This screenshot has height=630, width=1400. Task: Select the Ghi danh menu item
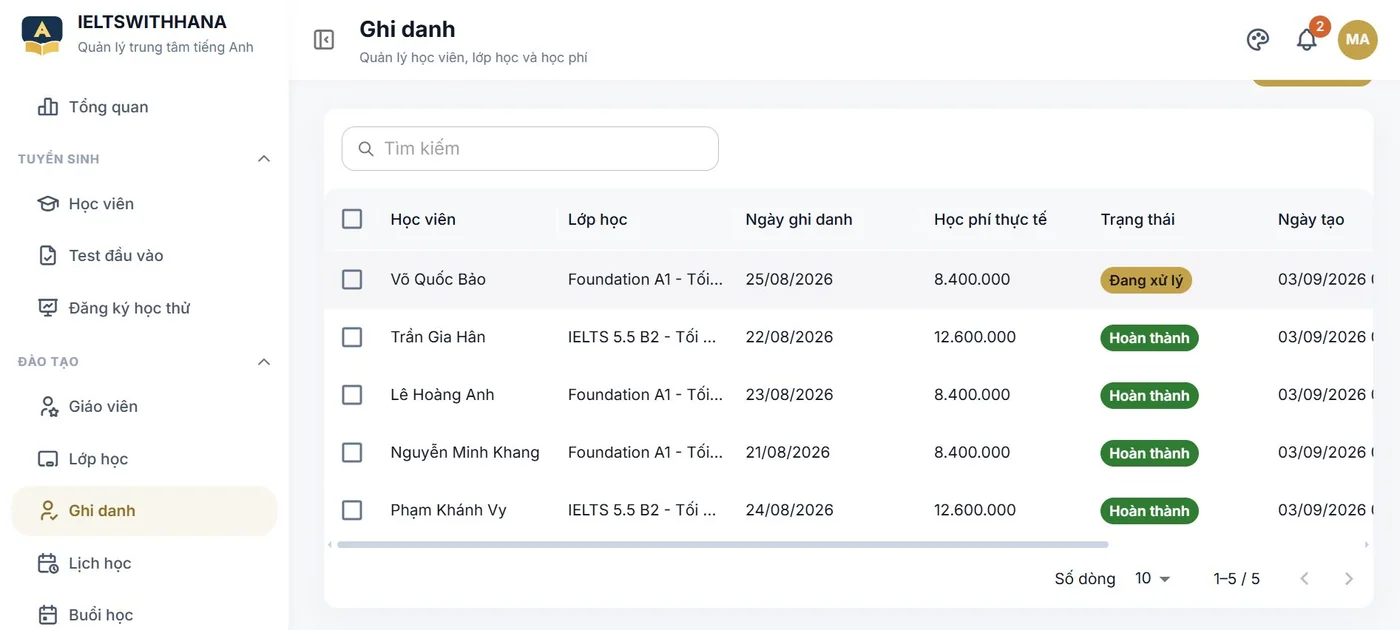click(144, 511)
